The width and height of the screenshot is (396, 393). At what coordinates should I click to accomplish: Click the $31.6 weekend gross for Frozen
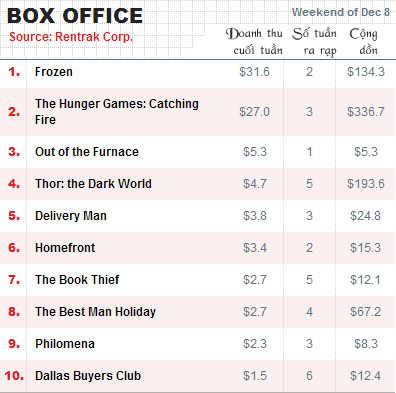254,72
